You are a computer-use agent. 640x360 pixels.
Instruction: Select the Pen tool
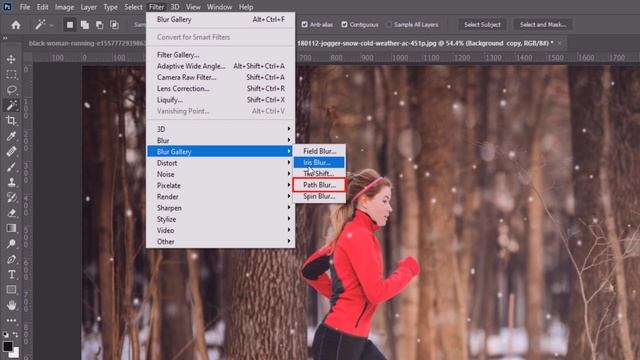(11, 259)
